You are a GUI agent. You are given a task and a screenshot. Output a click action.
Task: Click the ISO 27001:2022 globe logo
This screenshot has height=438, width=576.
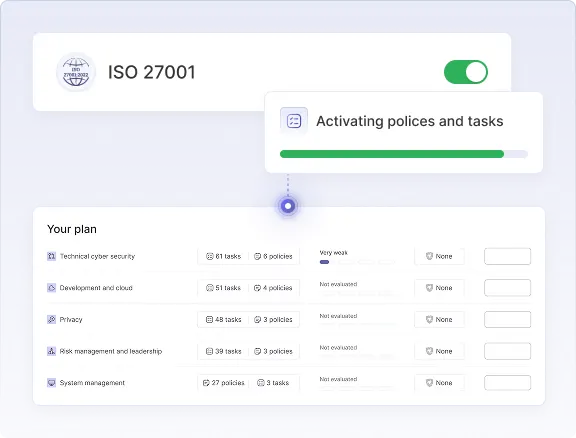tap(76, 72)
